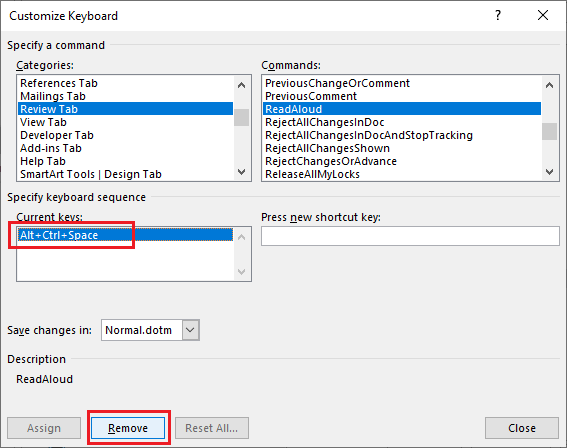This screenshot has width=567, height=448.
Task: Click Current keys scroll up arrow
Action: (242, 237)
